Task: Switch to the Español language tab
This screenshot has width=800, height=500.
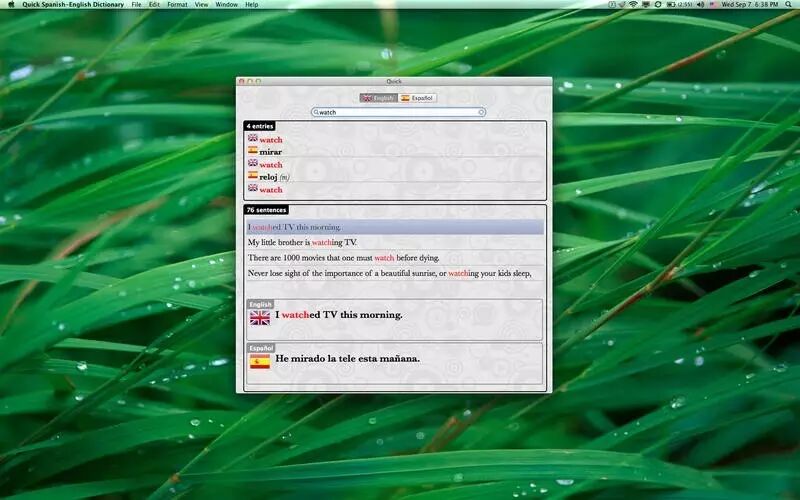Action: point(417,98)
